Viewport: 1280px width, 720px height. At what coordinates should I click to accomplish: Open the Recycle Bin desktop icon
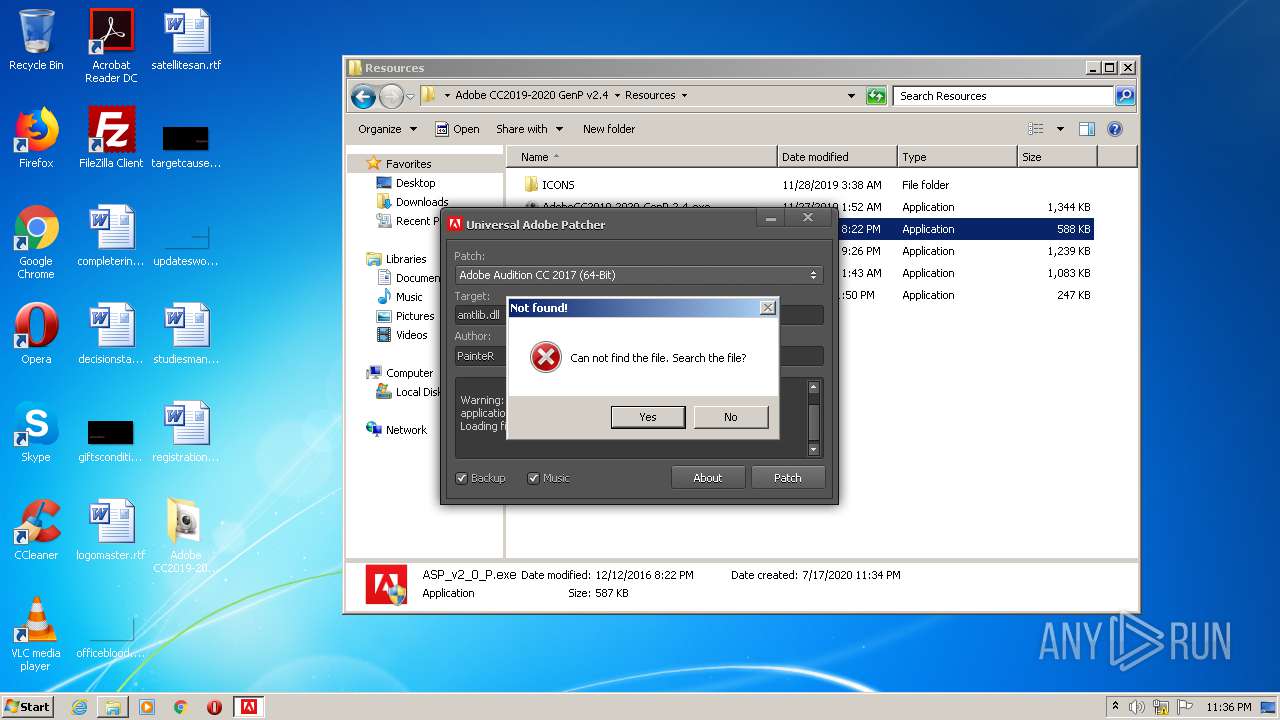[x=36, y=40]
